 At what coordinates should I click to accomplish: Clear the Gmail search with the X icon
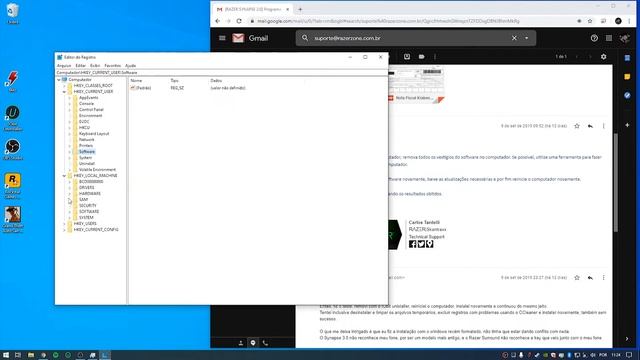pos(514,38)
